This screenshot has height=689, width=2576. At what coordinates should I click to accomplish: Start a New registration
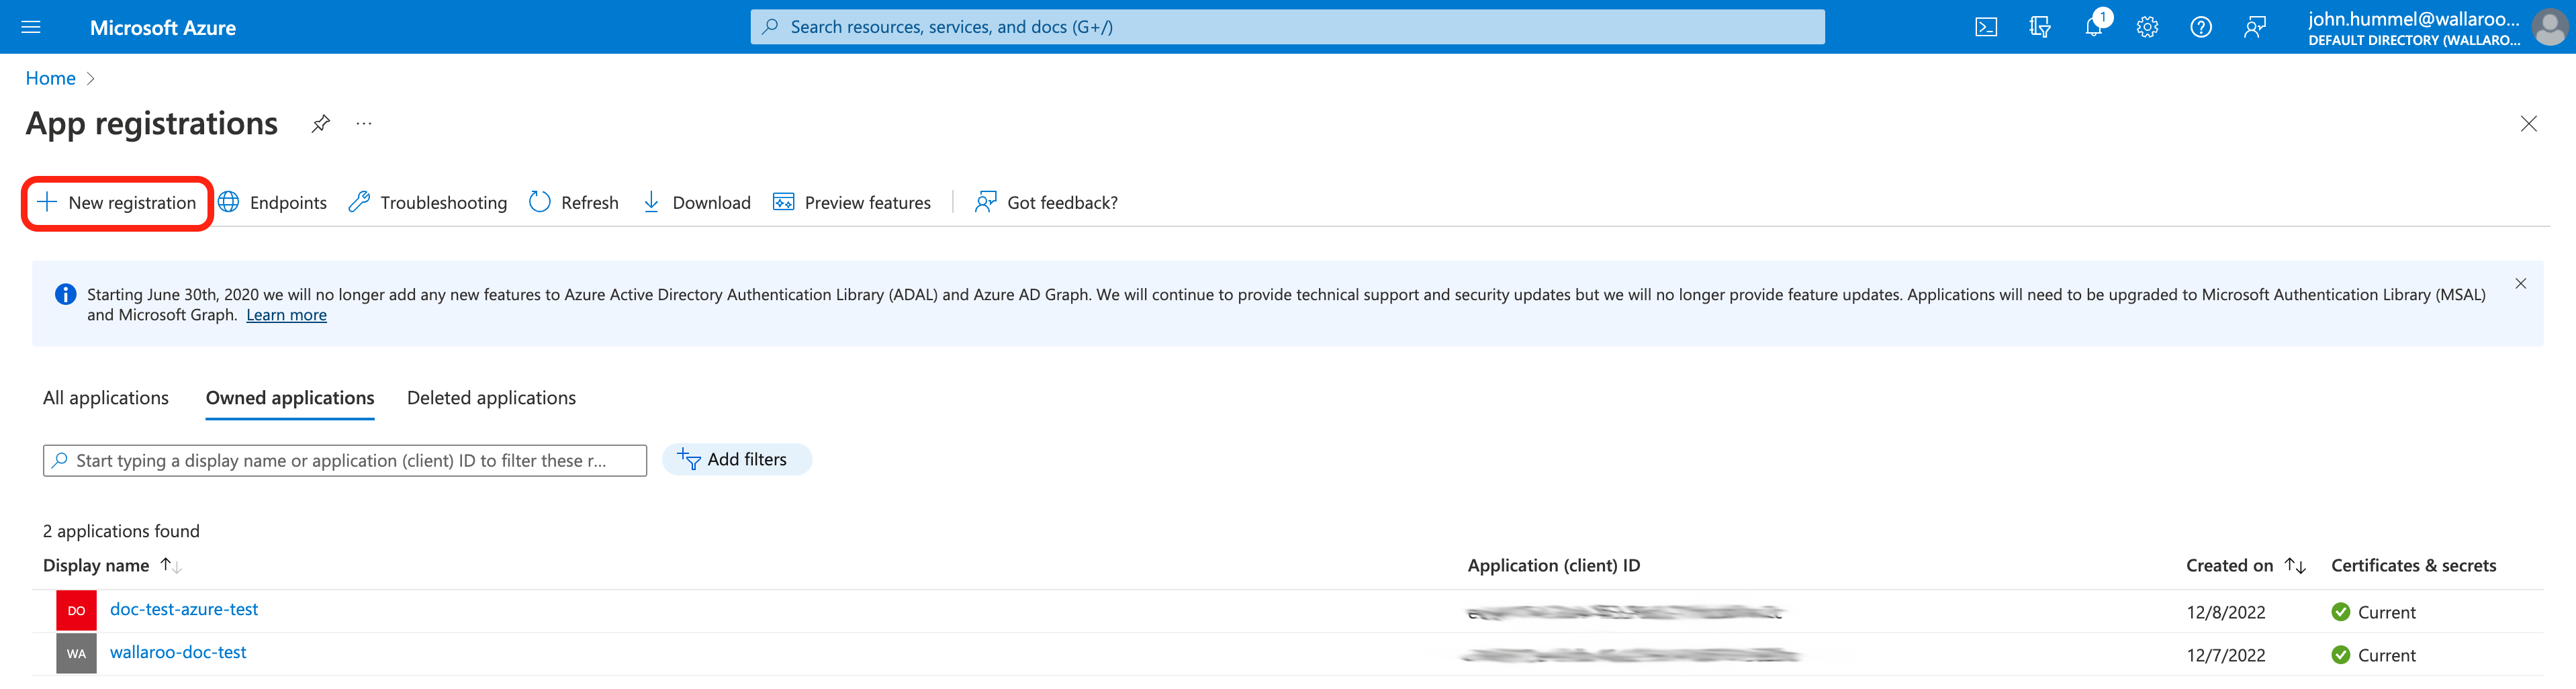[117, 202]
